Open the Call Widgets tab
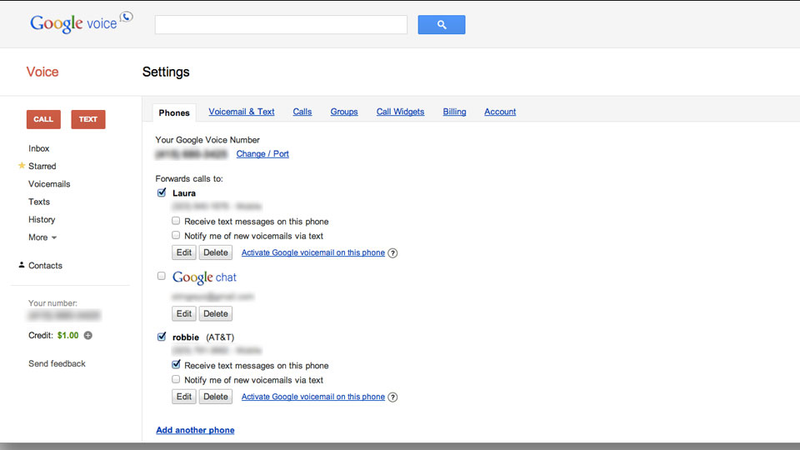Screen dimensions: 800x450 [400, 112]
